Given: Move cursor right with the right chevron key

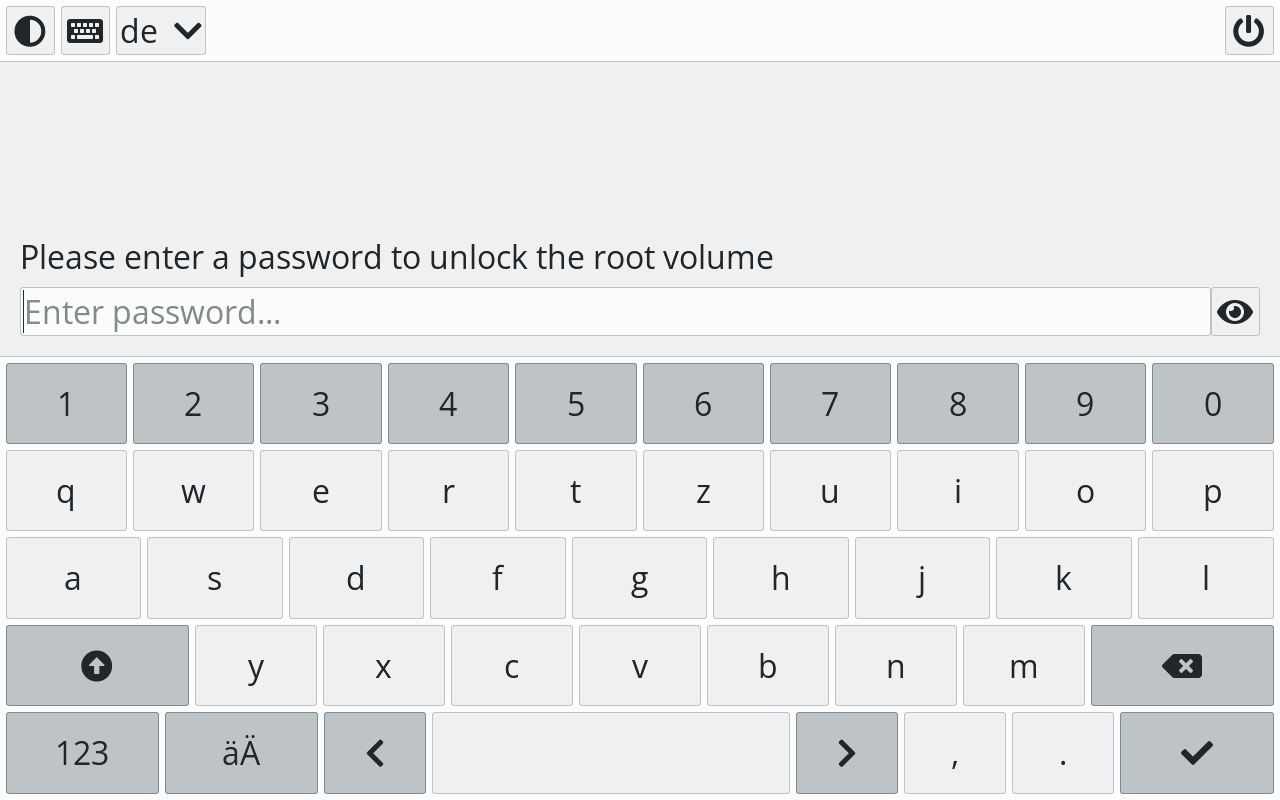Looking at the screenshot, I should tap(846, 753).
